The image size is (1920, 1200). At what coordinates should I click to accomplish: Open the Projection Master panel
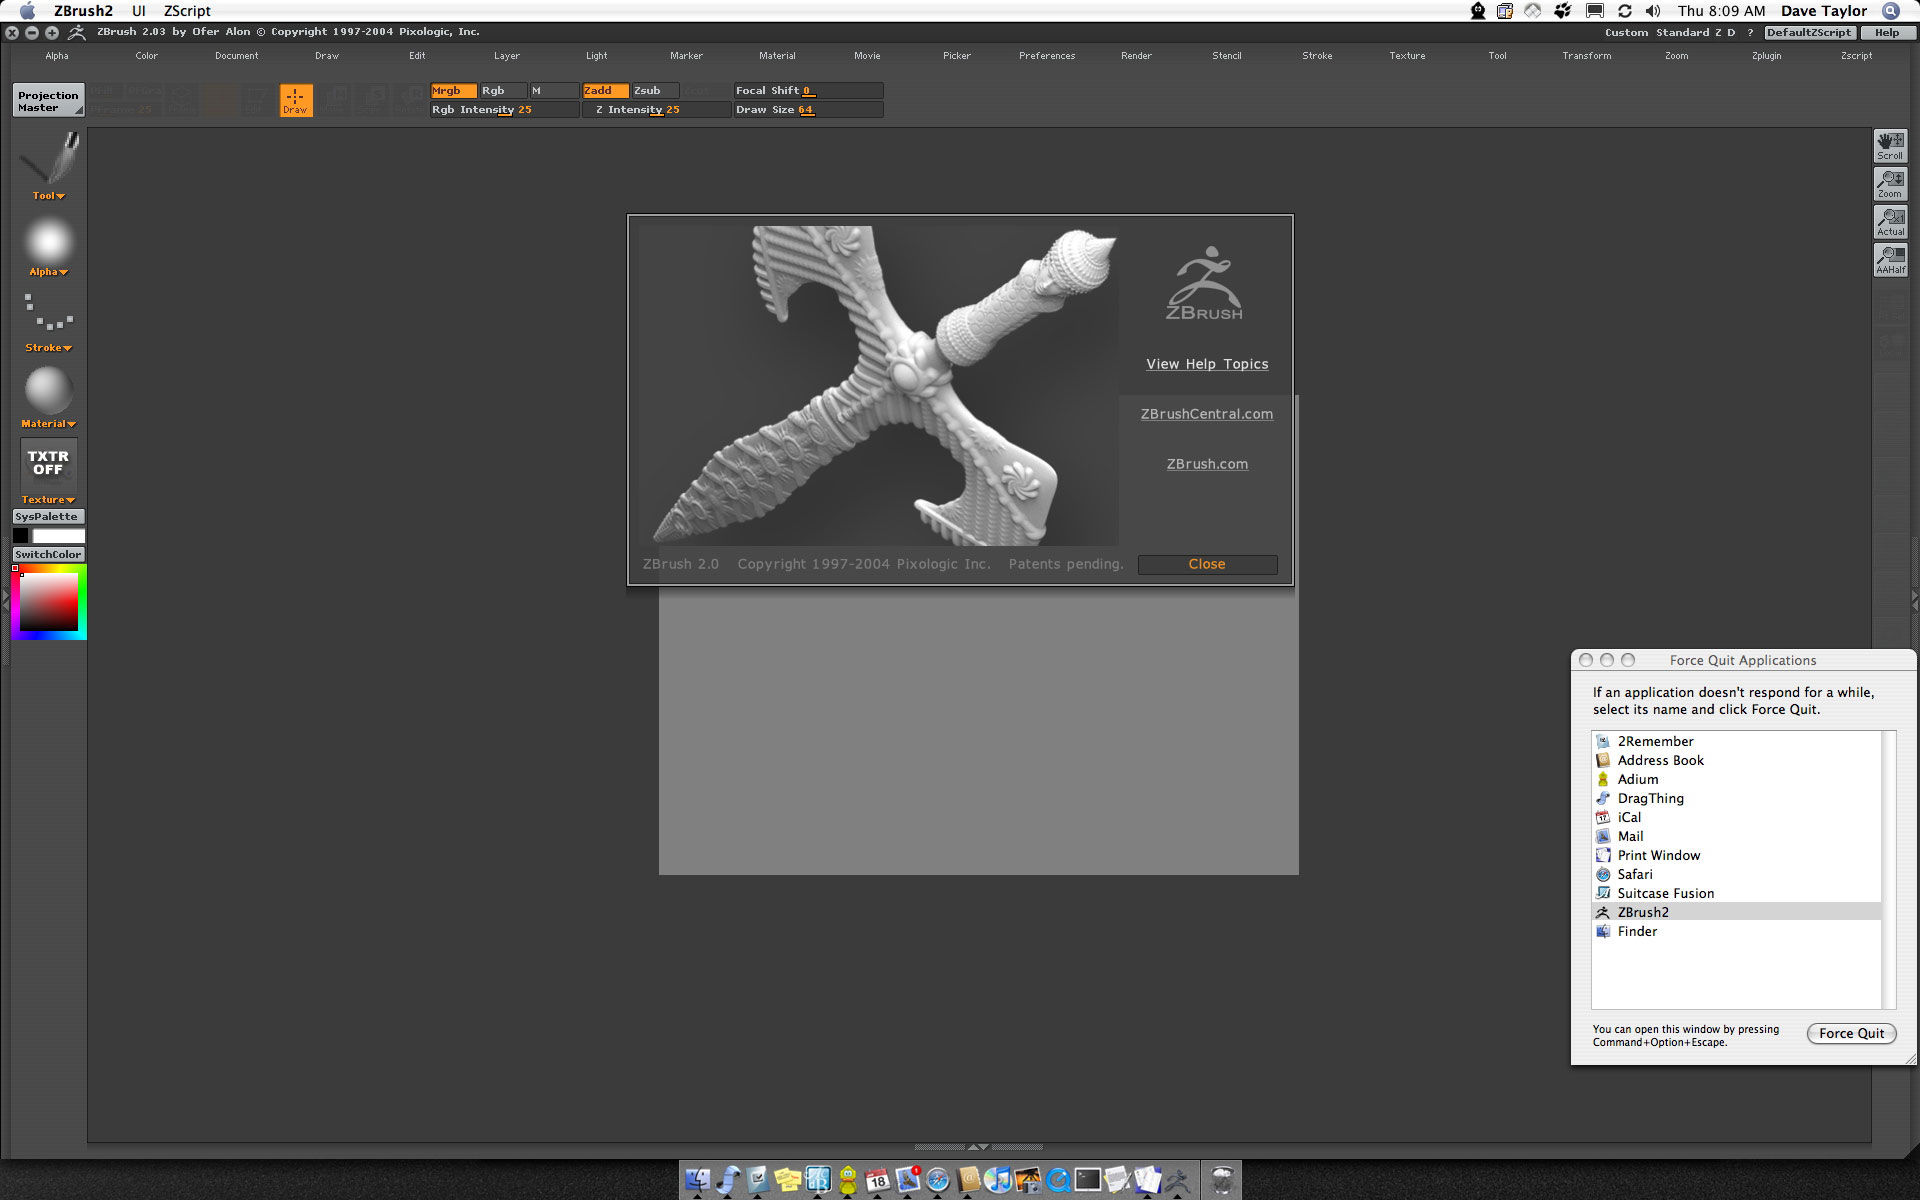tap(48, 101)
